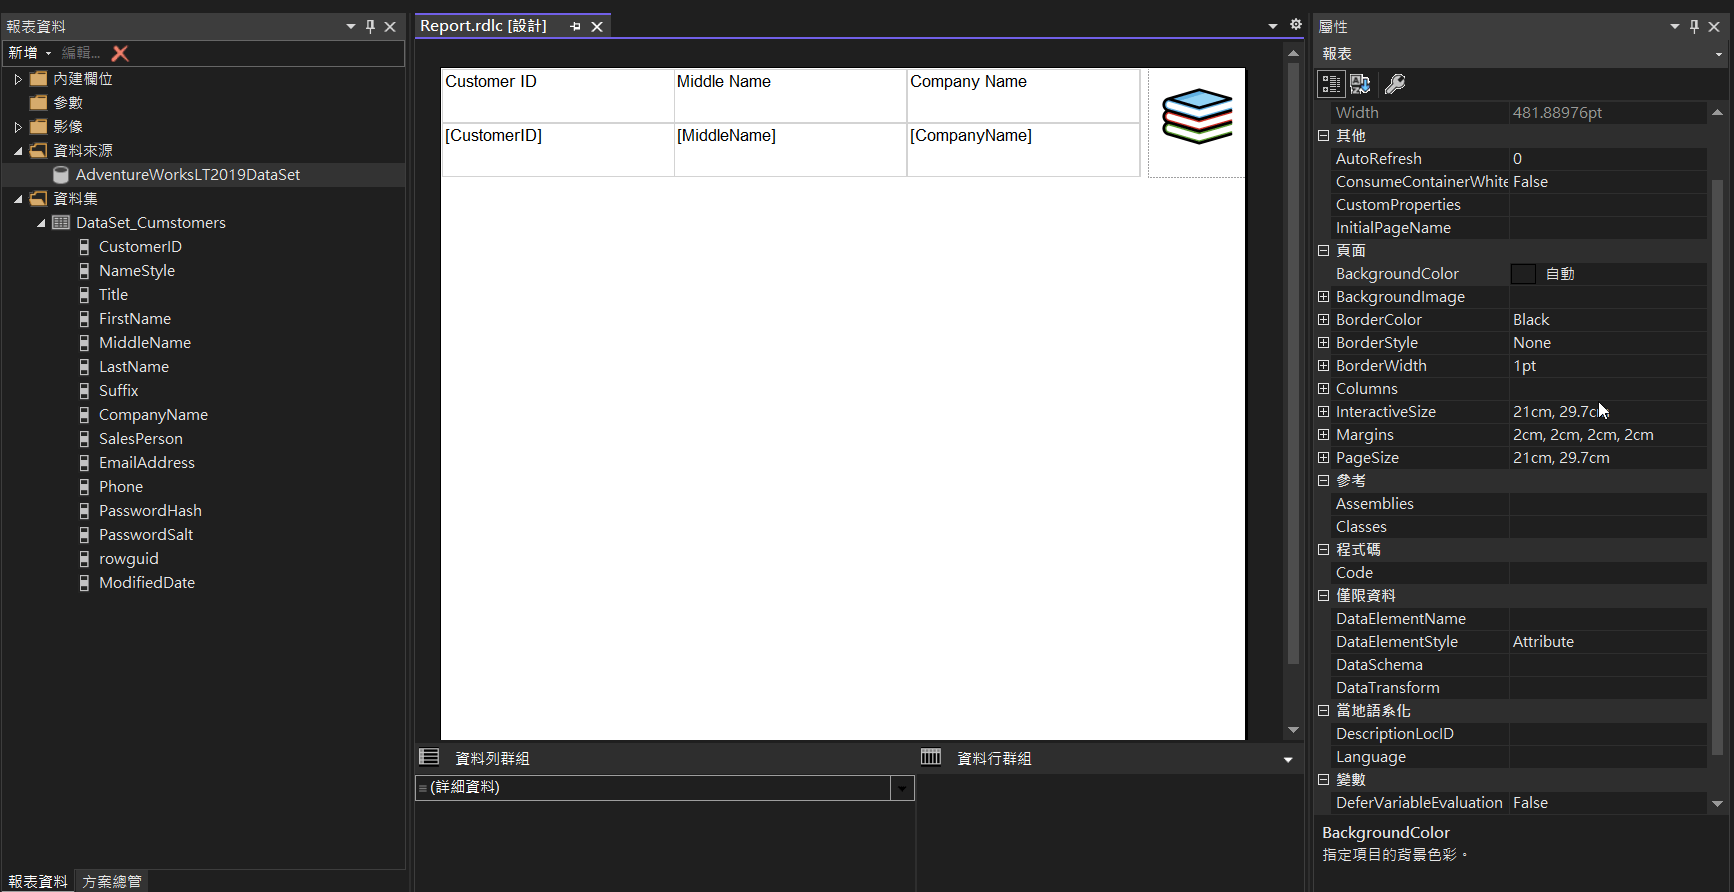Open the 新增 dropdown in Report Data
This screenshot has width=1734, height=892.
pyautogui.click(x=29, y=53)
